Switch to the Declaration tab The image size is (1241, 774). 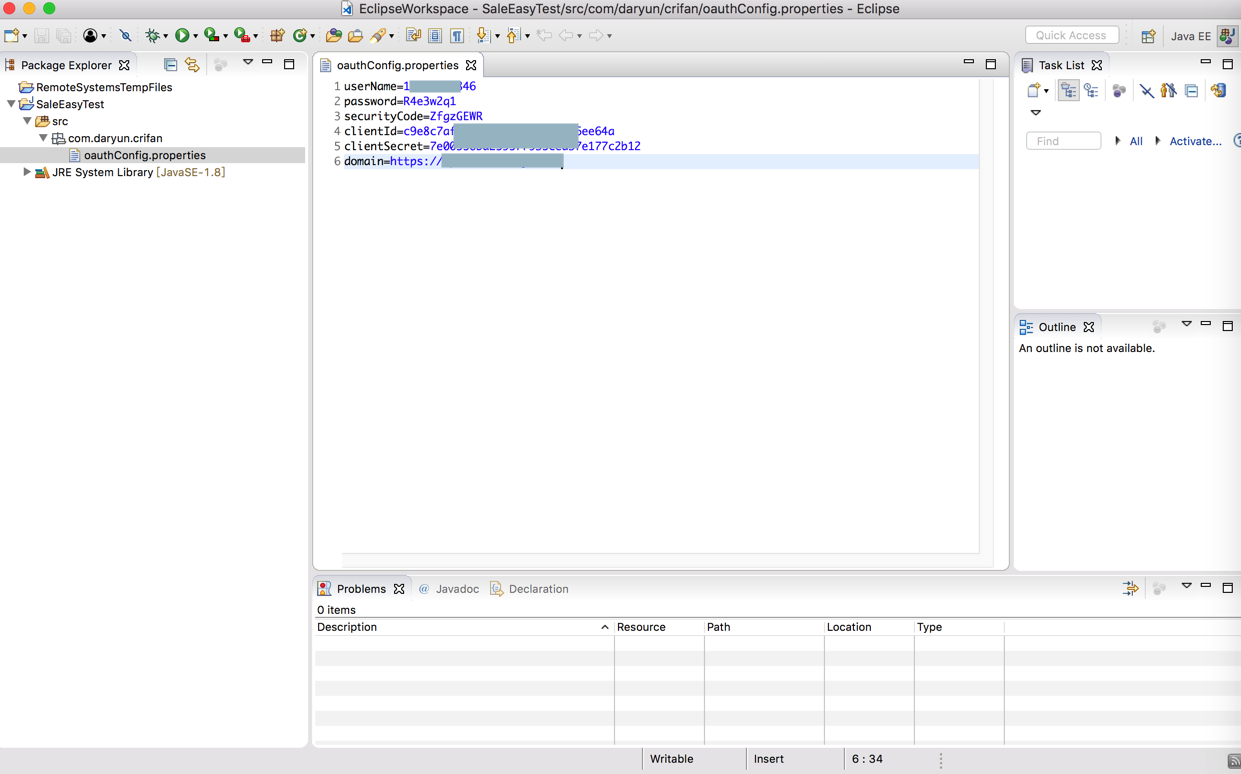pyautogui.click(x=537, y=589)
